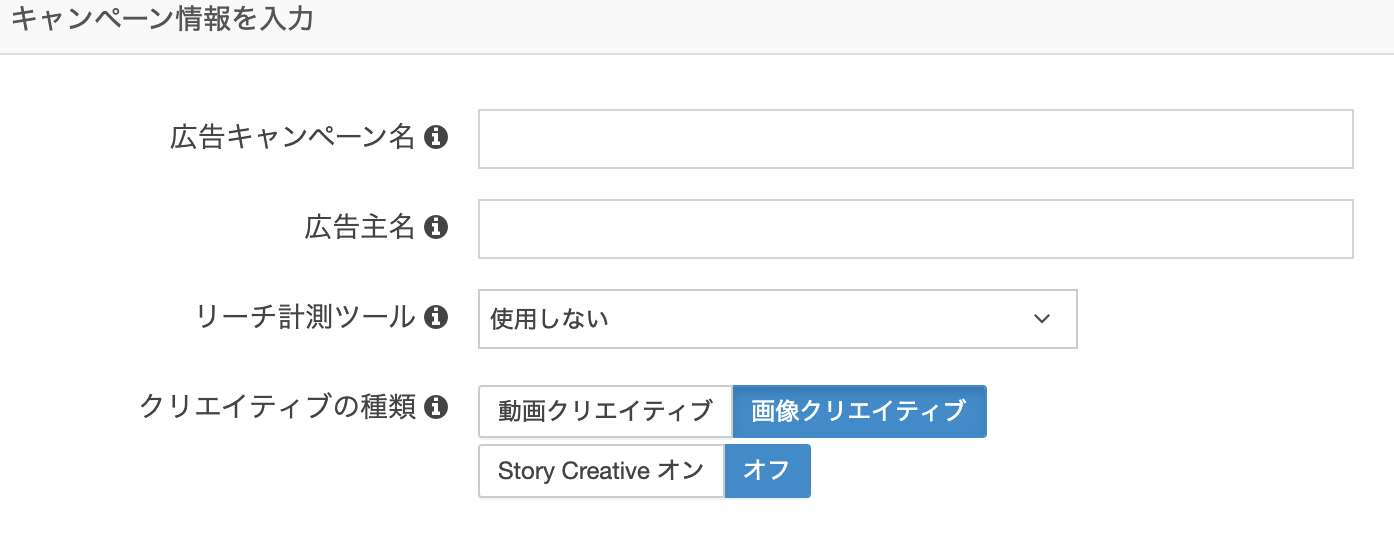This screenshot has height=540, width=1394.
Task: Select the 画像クリエイティブ option
Action: (x=859, y=411)
